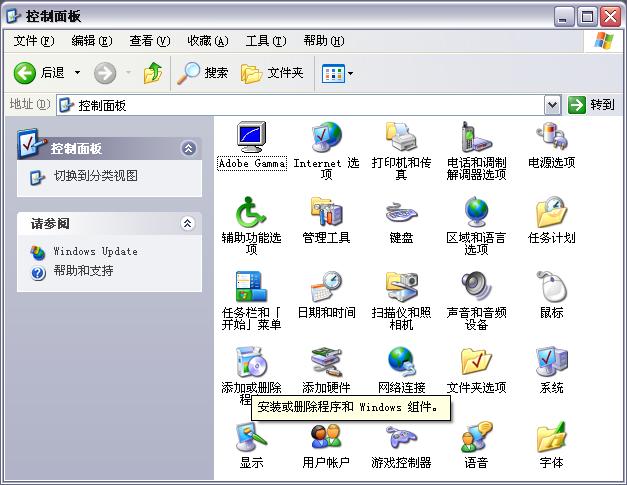627x485 pixels.
Task: Open Internet 选项 icon
Action: point(326,137)
